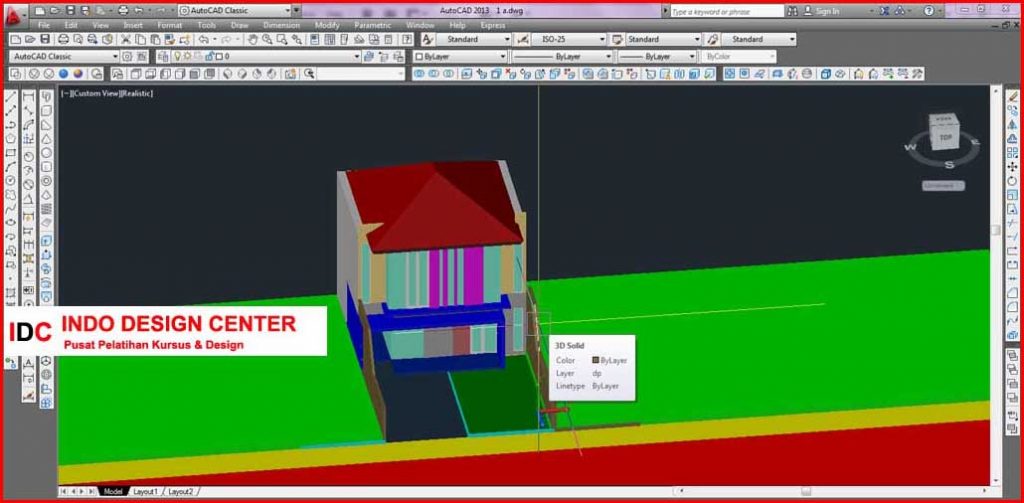
Task: Toggle layer 0 lock padlock icon
Action: (209, 57)
